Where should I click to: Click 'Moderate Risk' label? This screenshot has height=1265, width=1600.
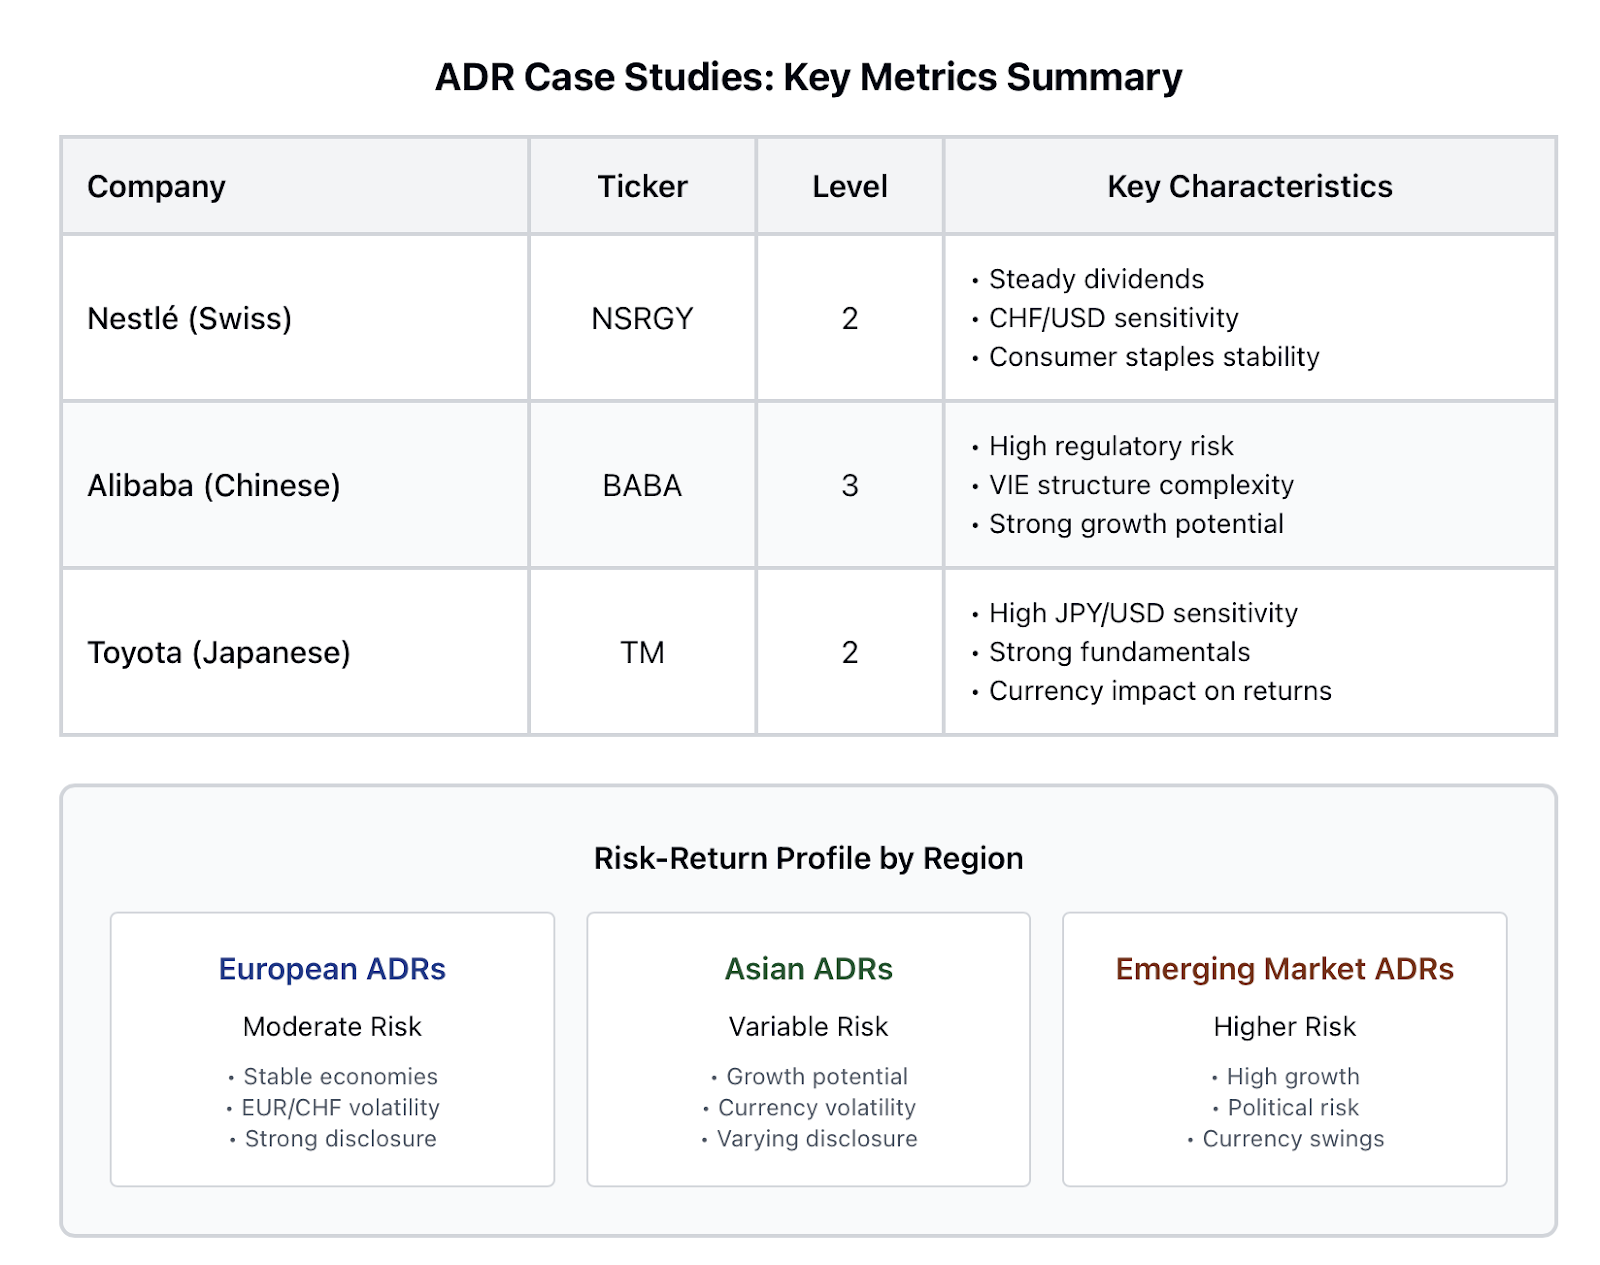(x=332, y=1026)
